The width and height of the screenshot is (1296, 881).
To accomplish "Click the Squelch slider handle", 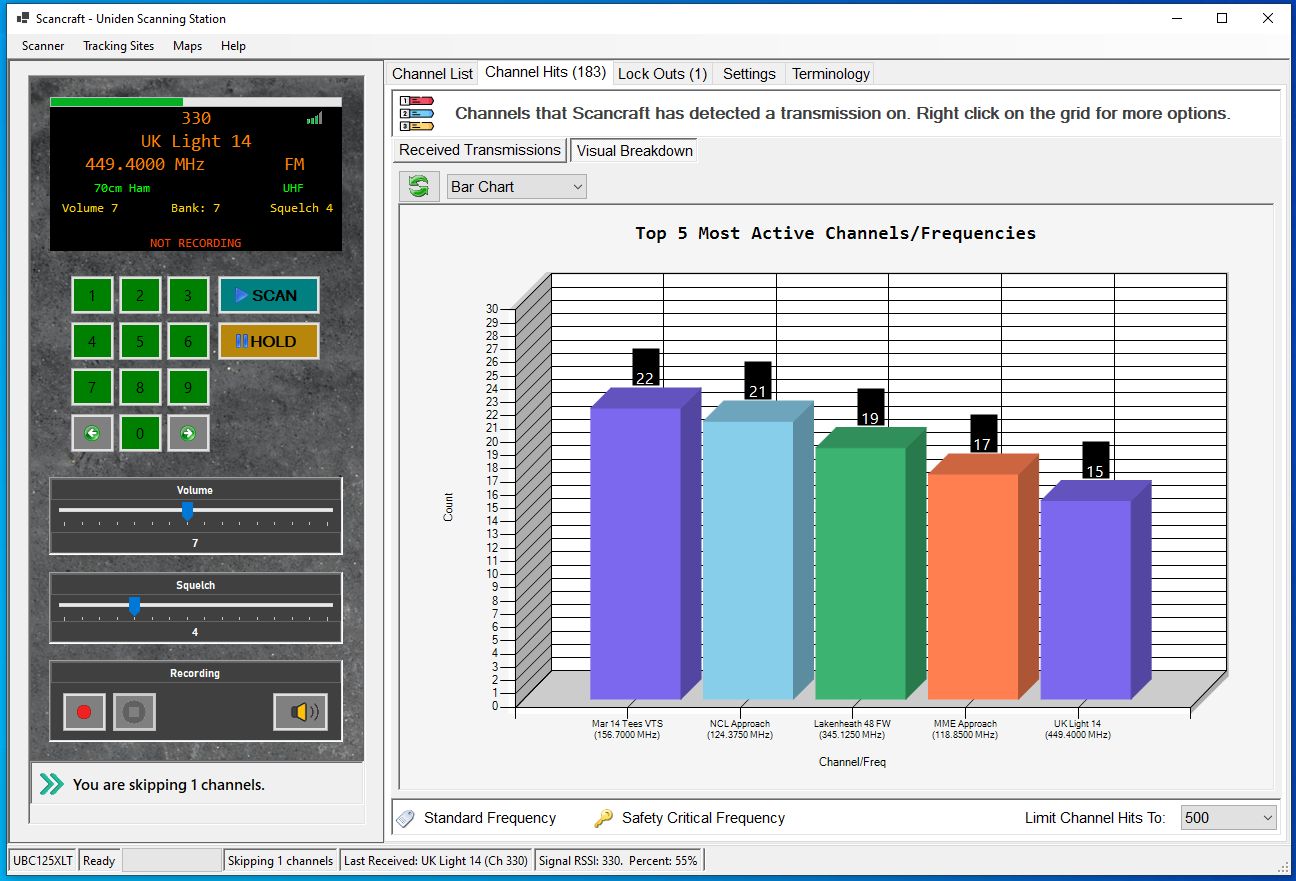I will point(134,606).
